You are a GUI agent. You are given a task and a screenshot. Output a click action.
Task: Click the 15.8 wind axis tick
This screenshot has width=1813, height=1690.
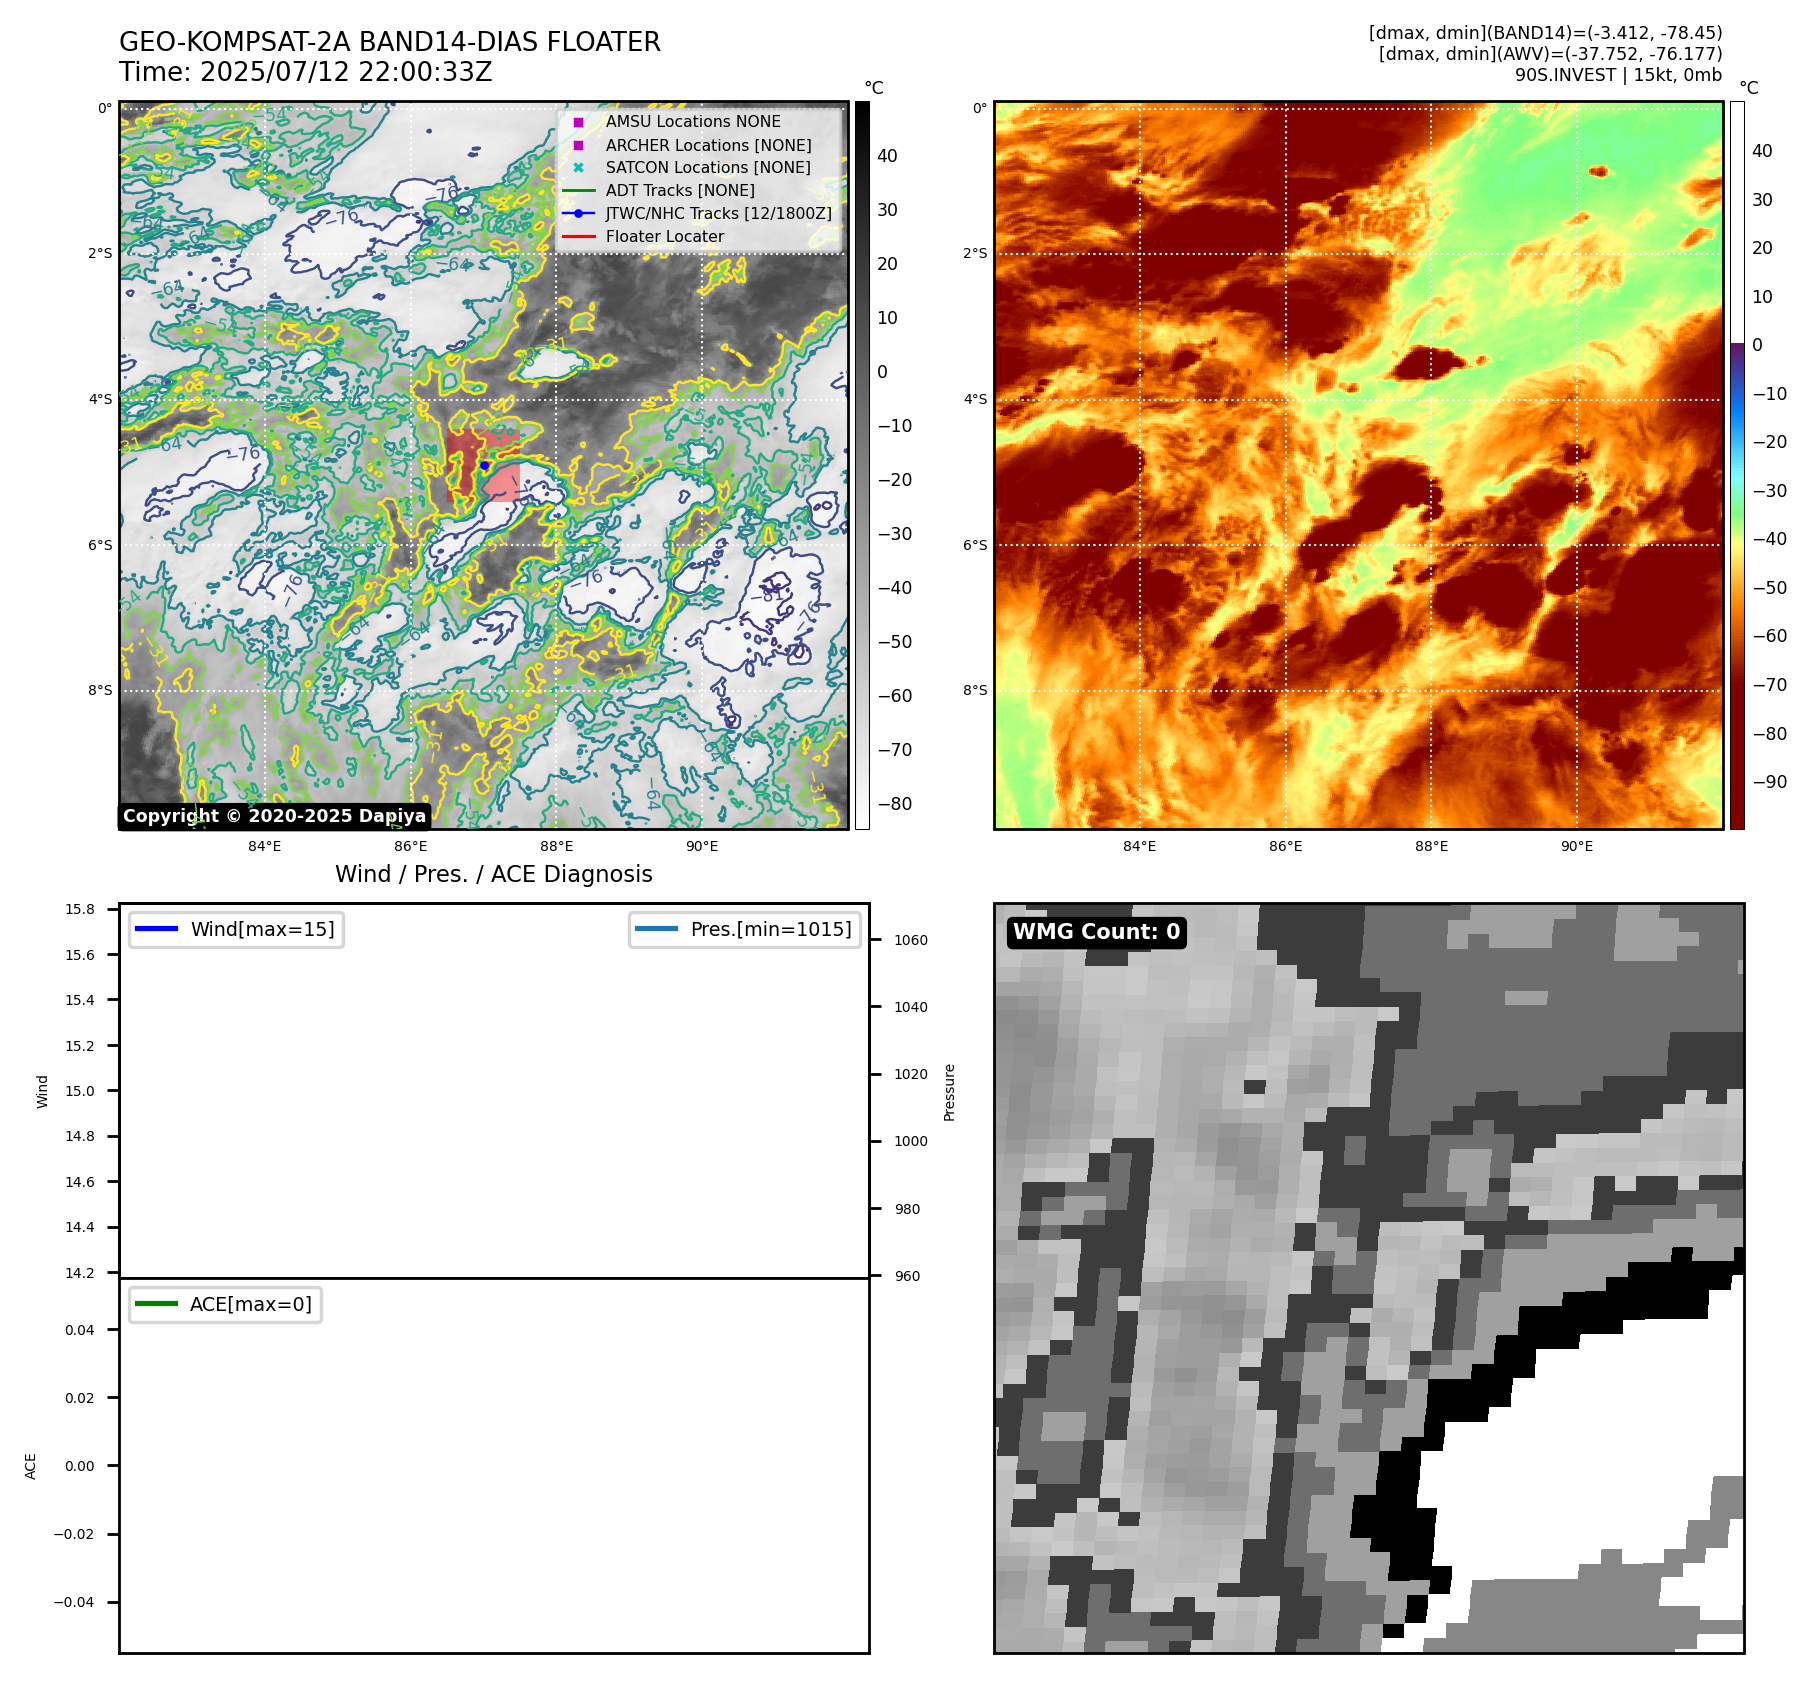coord(80,909)
